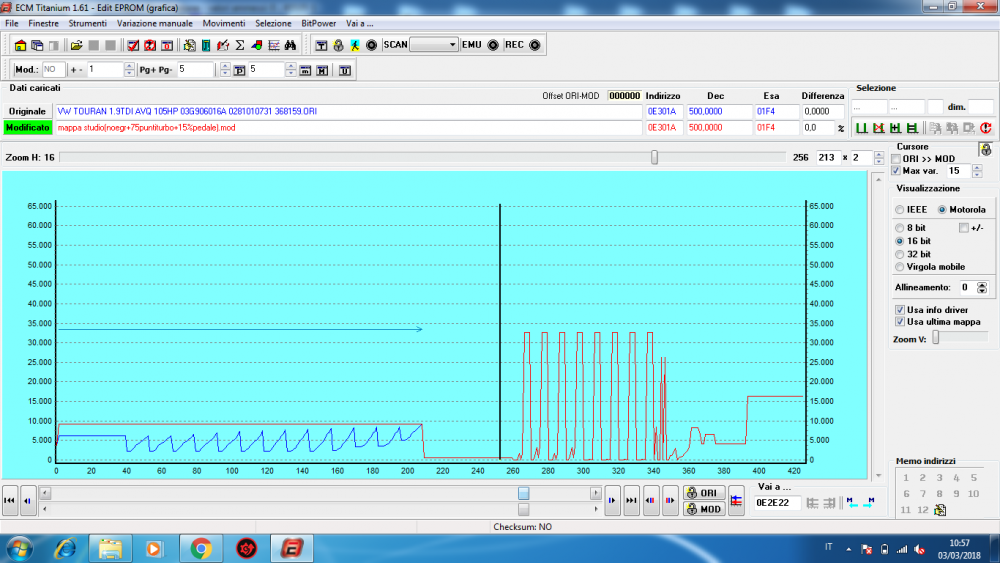Click the EMU round button
Screen dimensions: 1000x563
pos(493,45)
